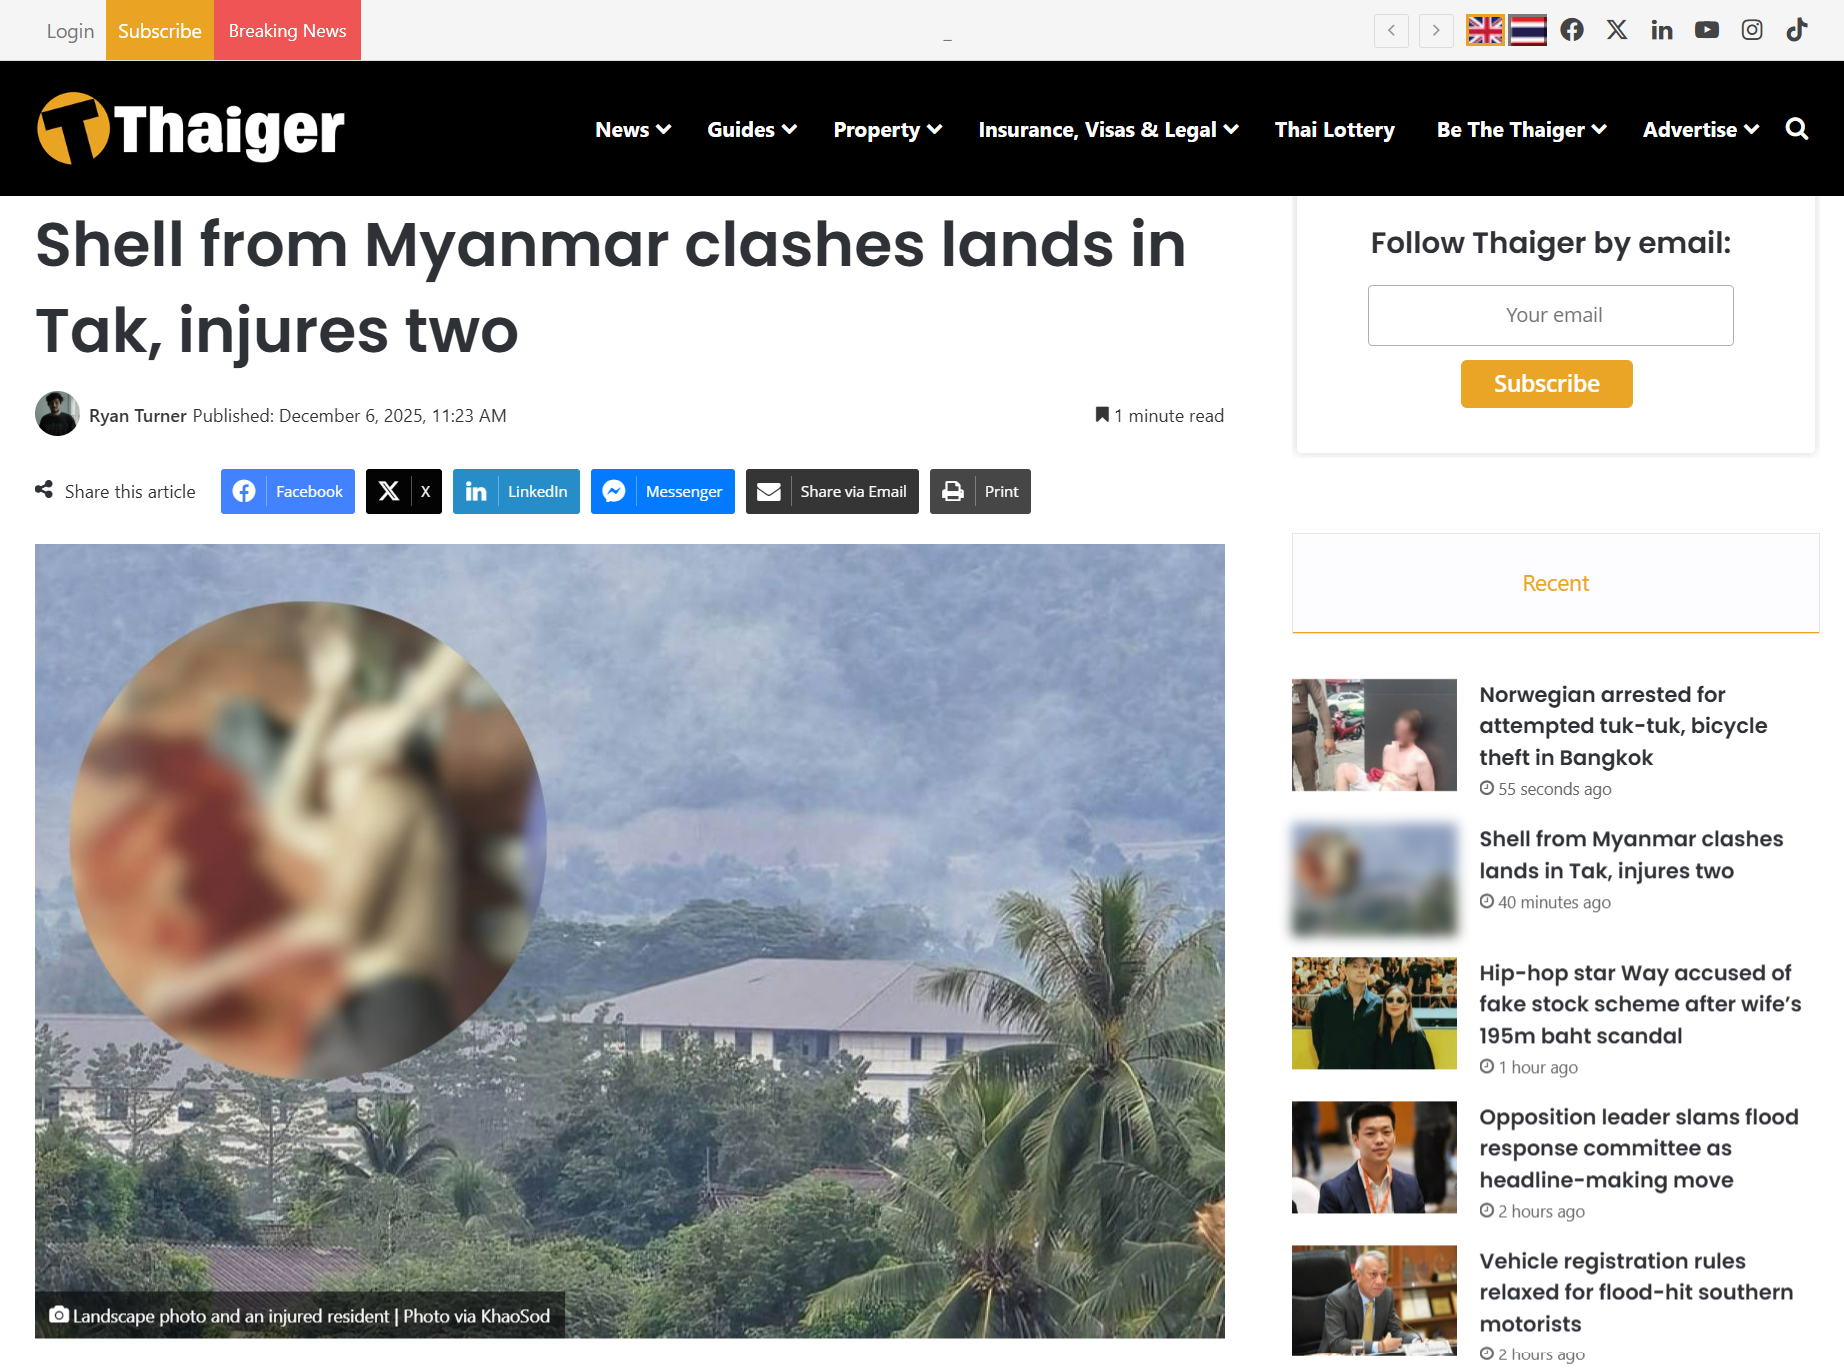
Task: Go to previous breaking news arrow
Action: click(1391, 30)
